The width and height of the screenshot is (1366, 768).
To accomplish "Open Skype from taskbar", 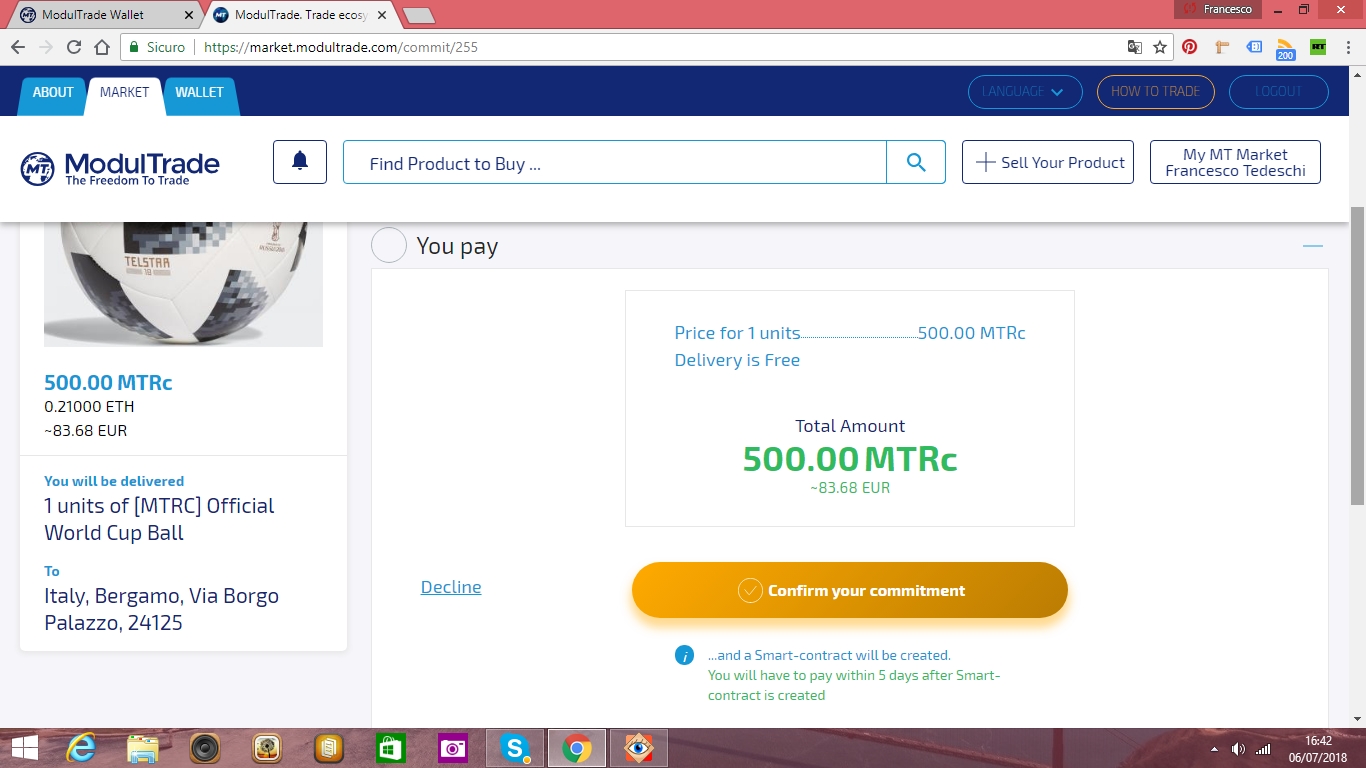I will point(515,748).
